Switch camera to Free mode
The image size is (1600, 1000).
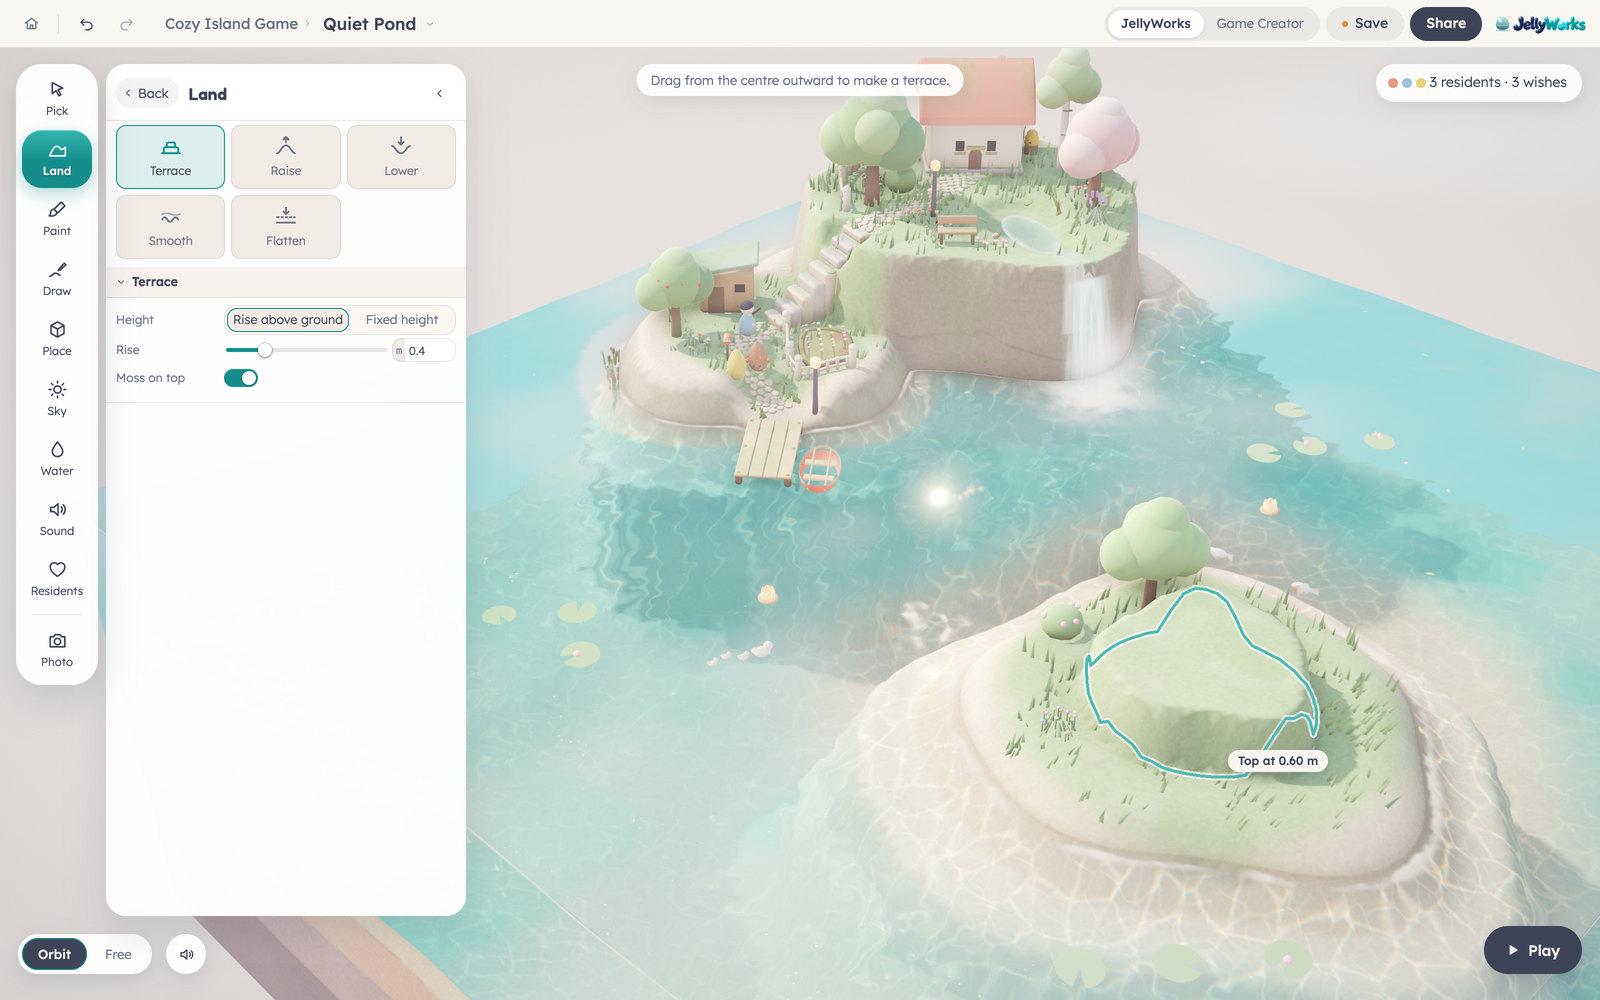pyautogui.click(x=118, y=954)
